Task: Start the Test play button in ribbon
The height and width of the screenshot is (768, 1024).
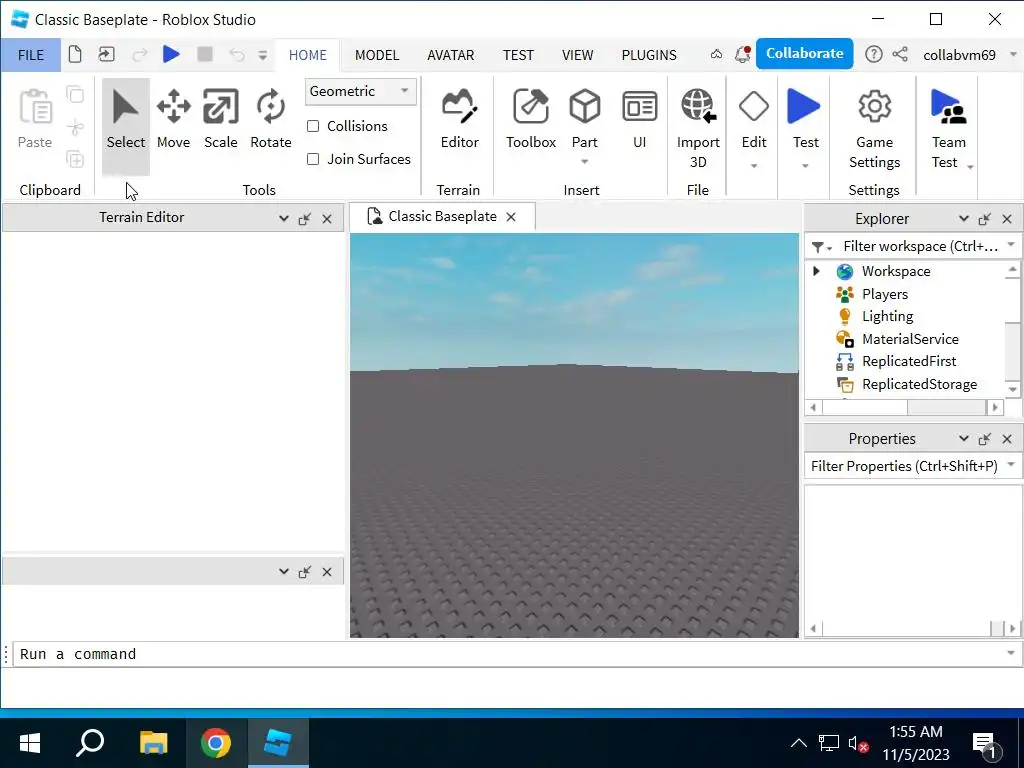Action: 804,106
